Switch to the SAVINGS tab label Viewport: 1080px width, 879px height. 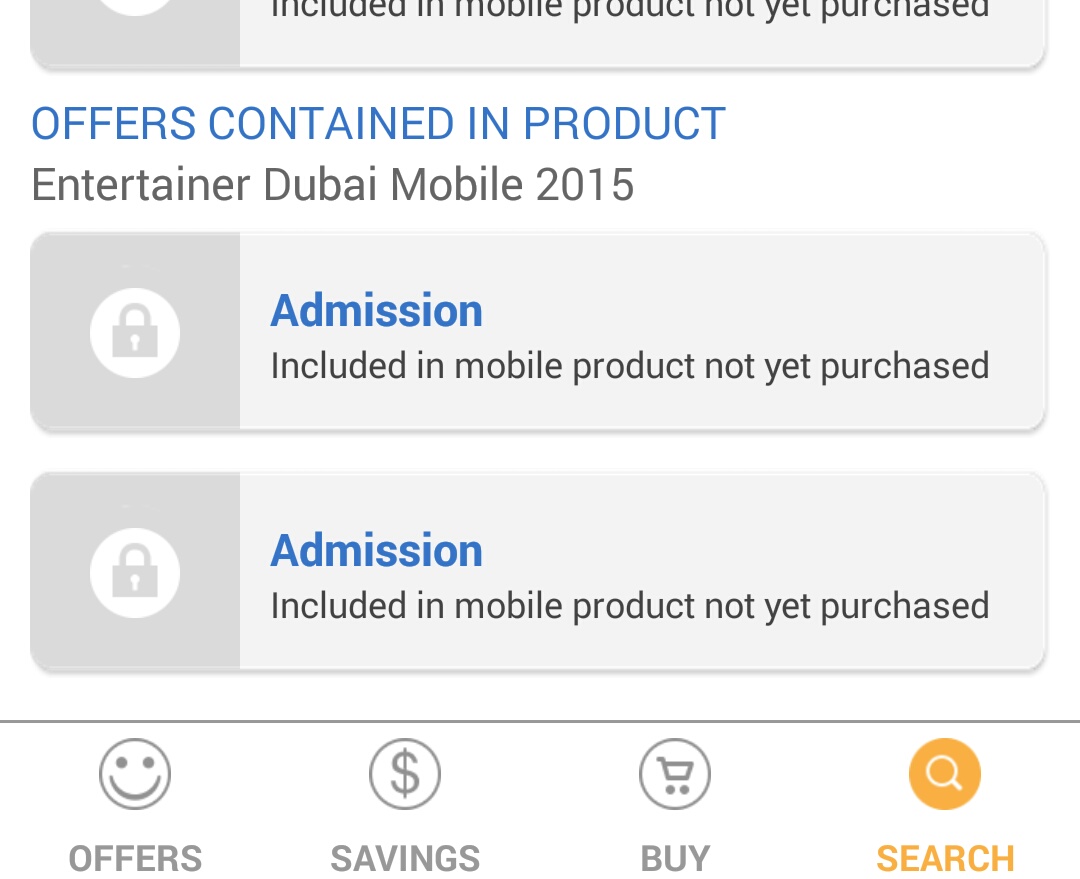(405, 858)
